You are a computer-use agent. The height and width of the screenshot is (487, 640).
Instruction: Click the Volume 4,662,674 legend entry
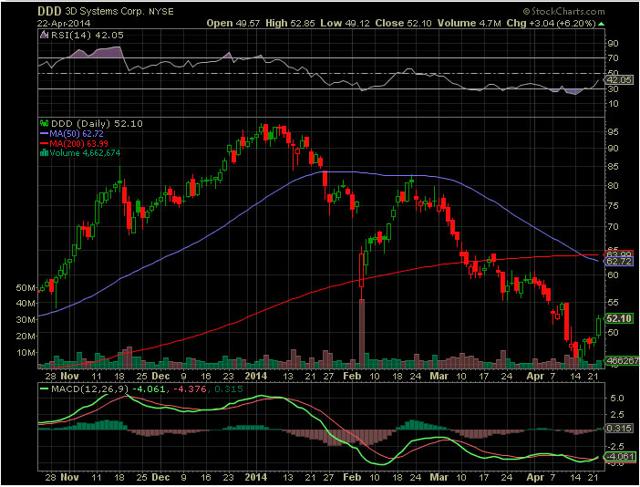click(x=85, y=153)
